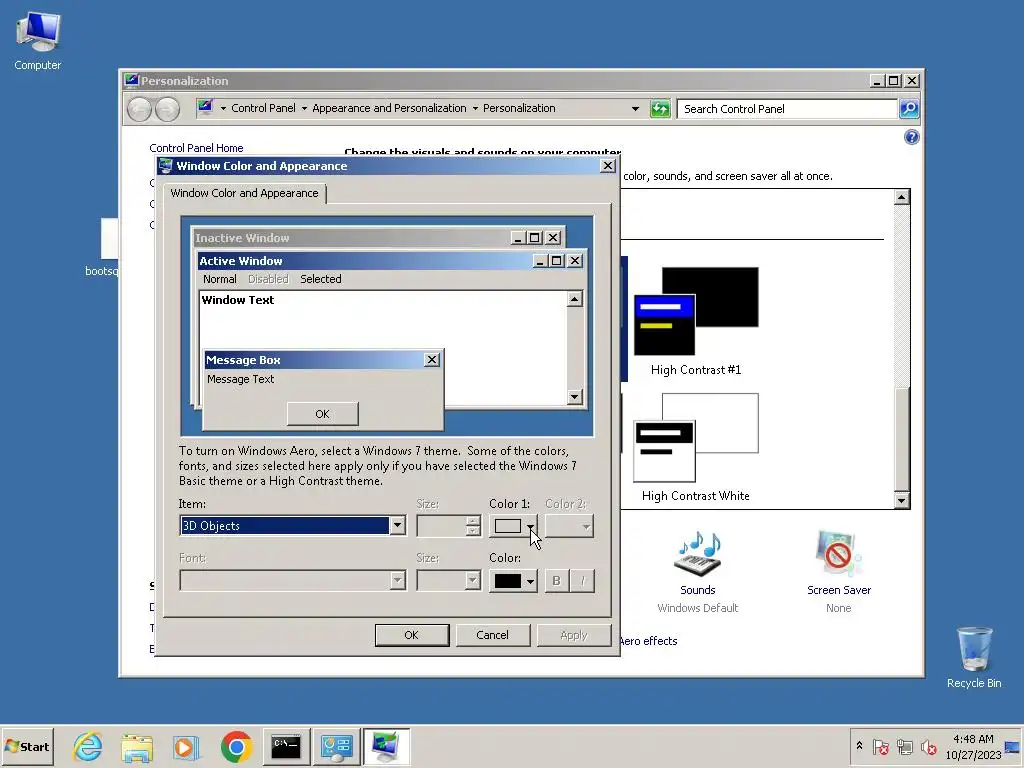Select the Personalization window taskbar icon
This screenshot has width=1024, height=768.
point(386,746)
